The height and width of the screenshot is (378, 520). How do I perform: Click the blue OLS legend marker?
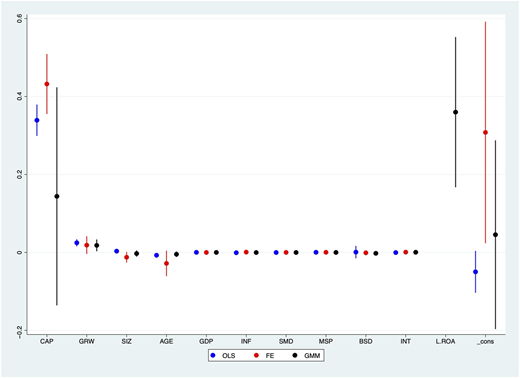[213, 356]
